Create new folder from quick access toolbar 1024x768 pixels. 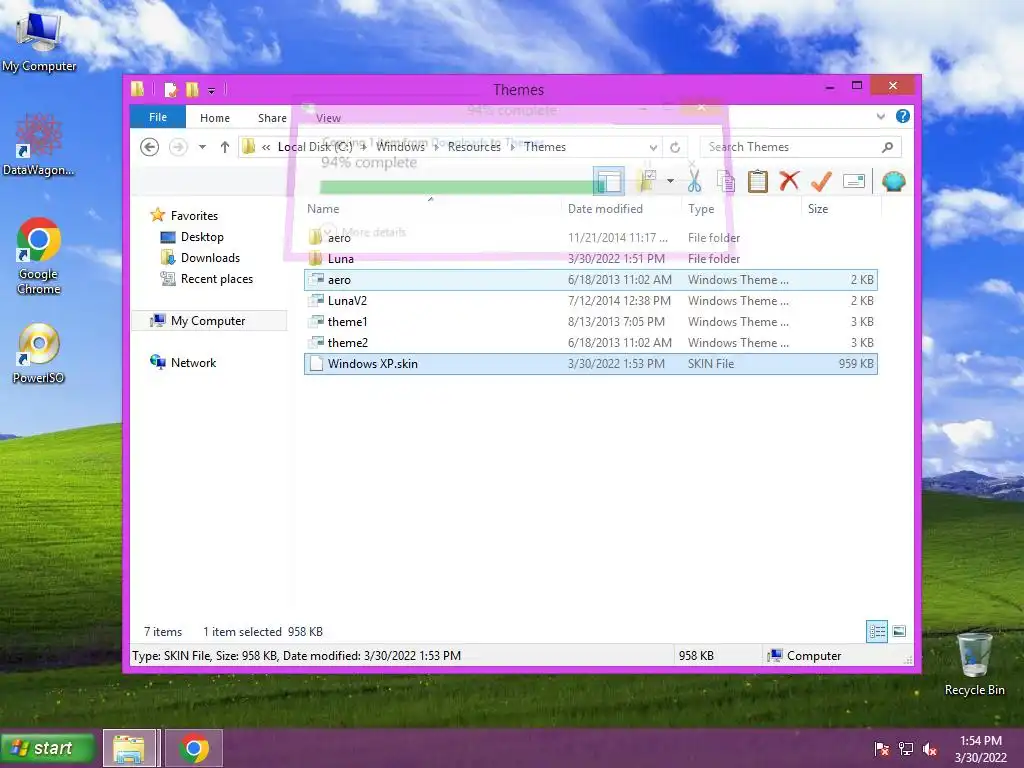[192, 89]
